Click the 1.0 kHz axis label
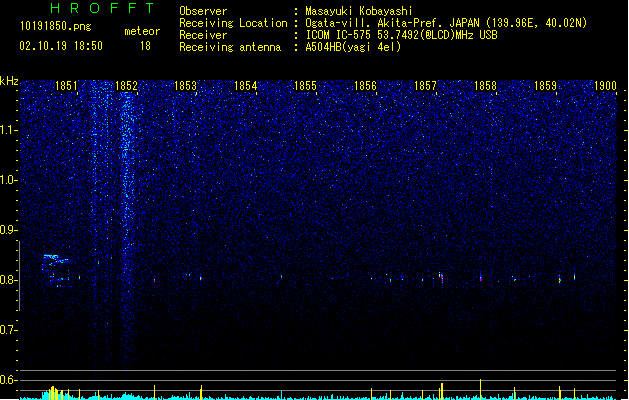This screenshot has height=400, width=629. (x=8, y=180)
